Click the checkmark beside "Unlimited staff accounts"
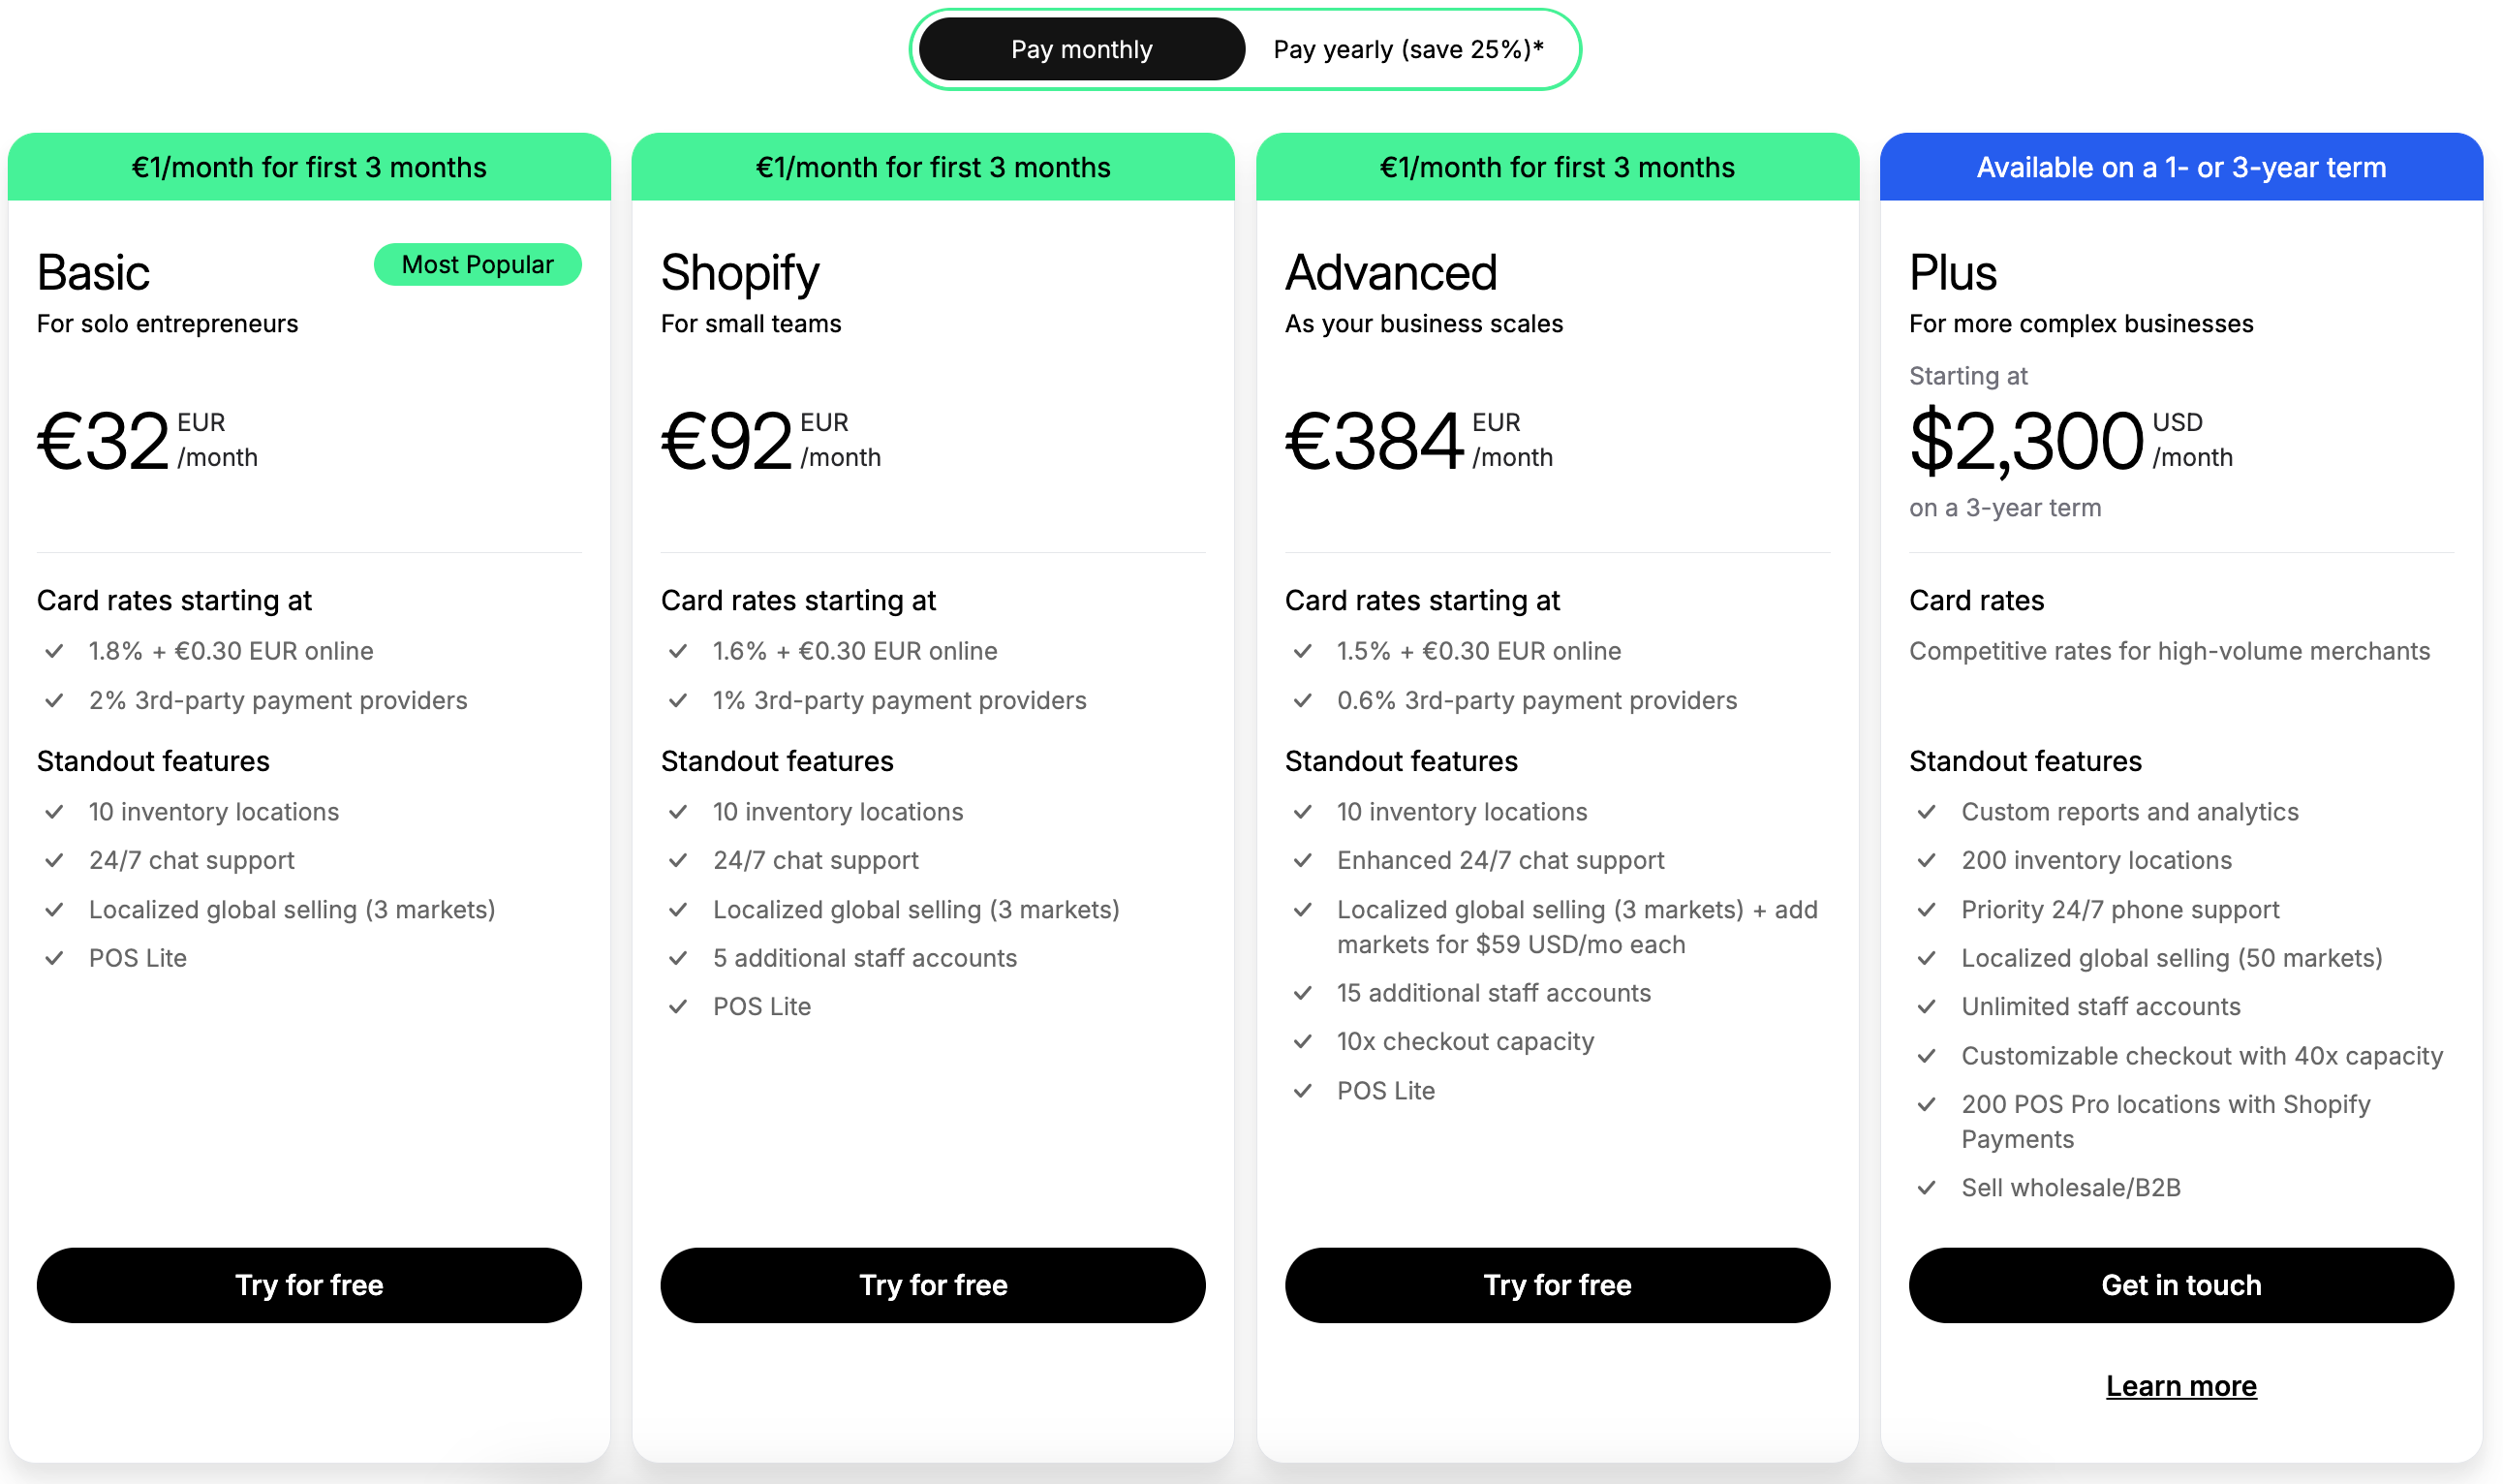 pyautogui.click(x=1927, y=1006)
